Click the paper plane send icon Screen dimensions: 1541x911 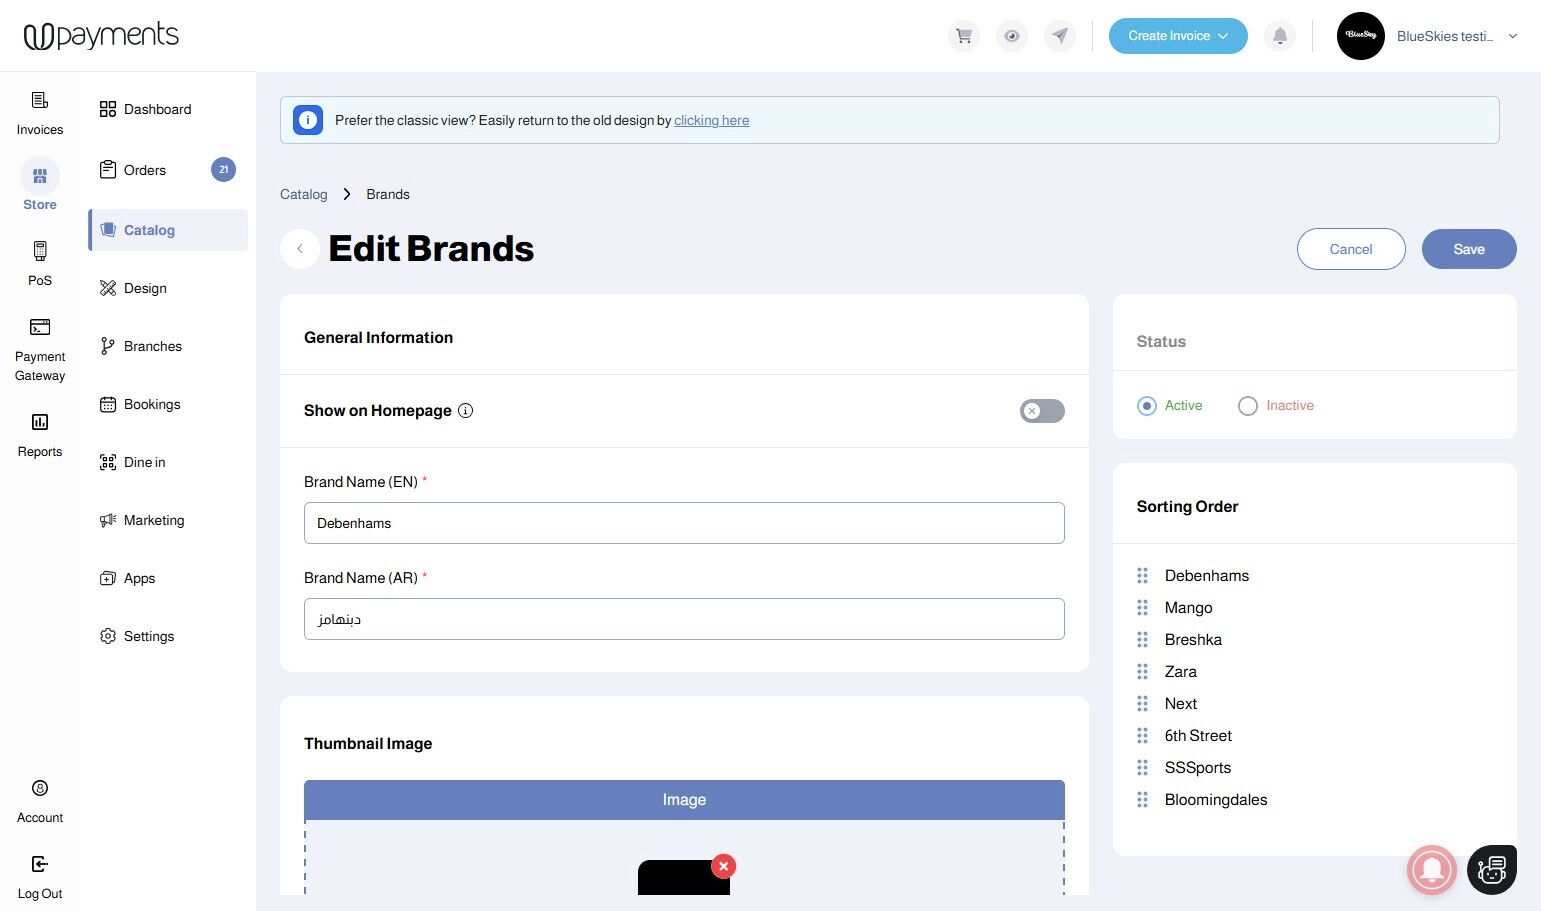point(1060,36)
